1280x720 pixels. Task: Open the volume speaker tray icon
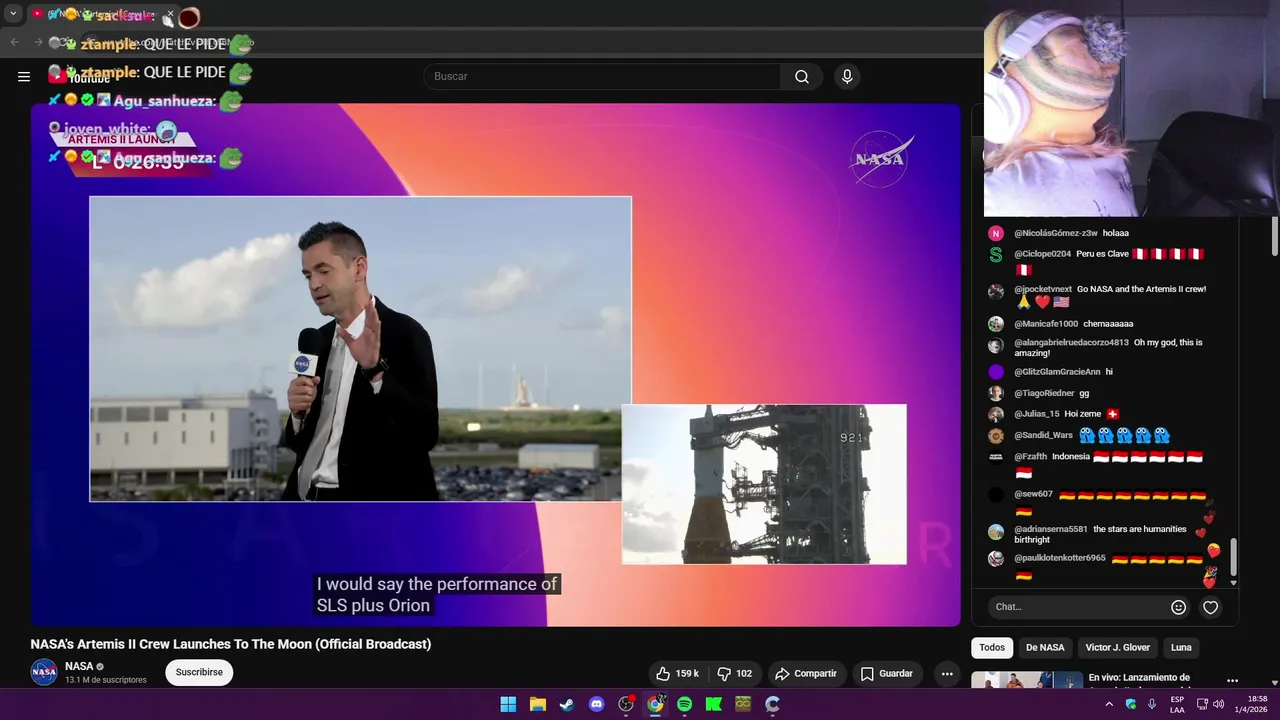click(1218, 704)
